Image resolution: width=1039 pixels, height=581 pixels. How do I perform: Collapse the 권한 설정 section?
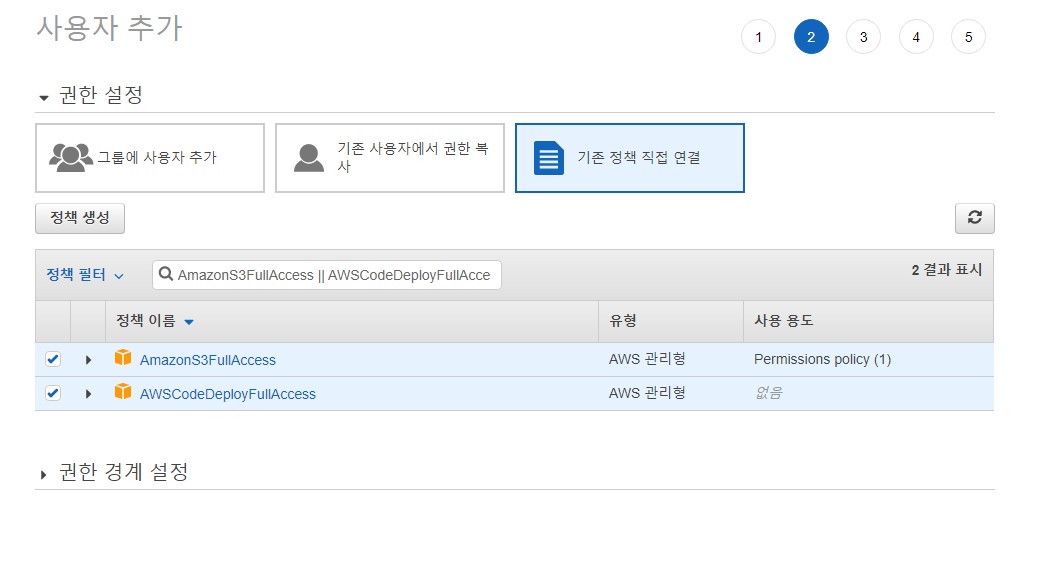click(44, 98)
